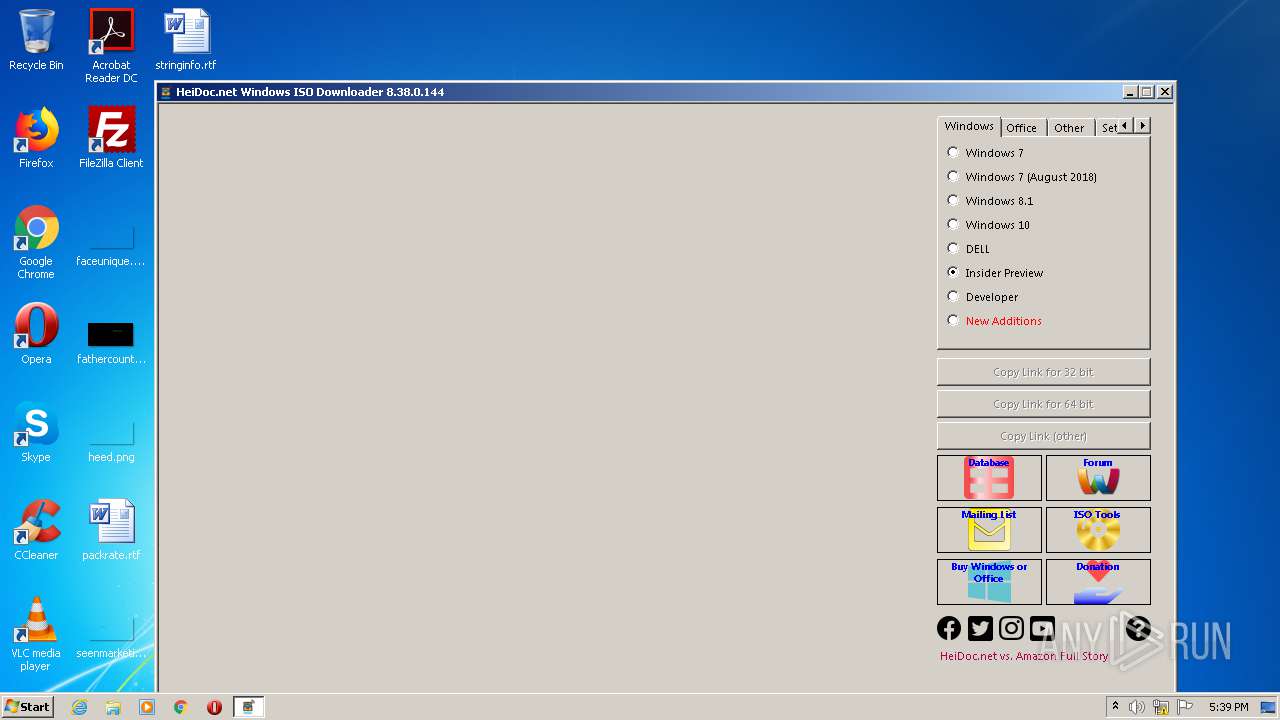The image size is (1280, 720).
Task: Switch to the Other tab
Action: click(x=1069, y=128)
